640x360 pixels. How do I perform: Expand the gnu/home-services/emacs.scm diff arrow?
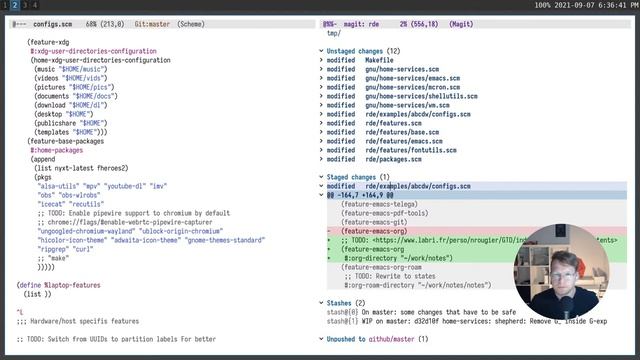(x=321, y=78)
